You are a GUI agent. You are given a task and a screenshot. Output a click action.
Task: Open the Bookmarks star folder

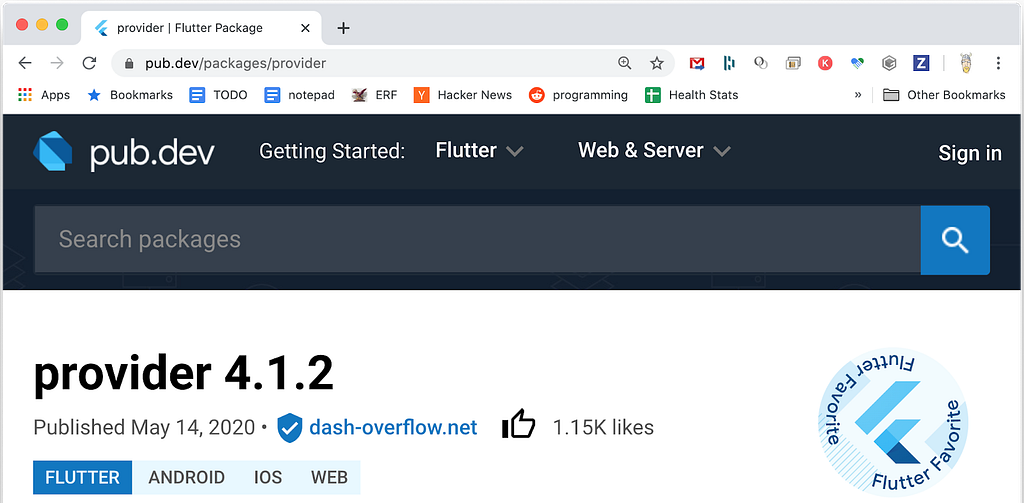(130, 95)
